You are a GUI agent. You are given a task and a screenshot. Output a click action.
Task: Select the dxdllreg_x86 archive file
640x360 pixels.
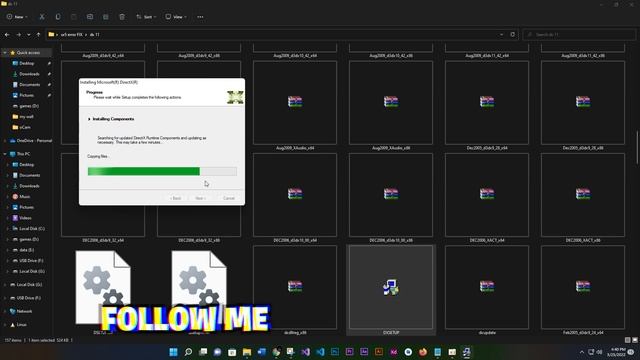(x=295, y=291)
